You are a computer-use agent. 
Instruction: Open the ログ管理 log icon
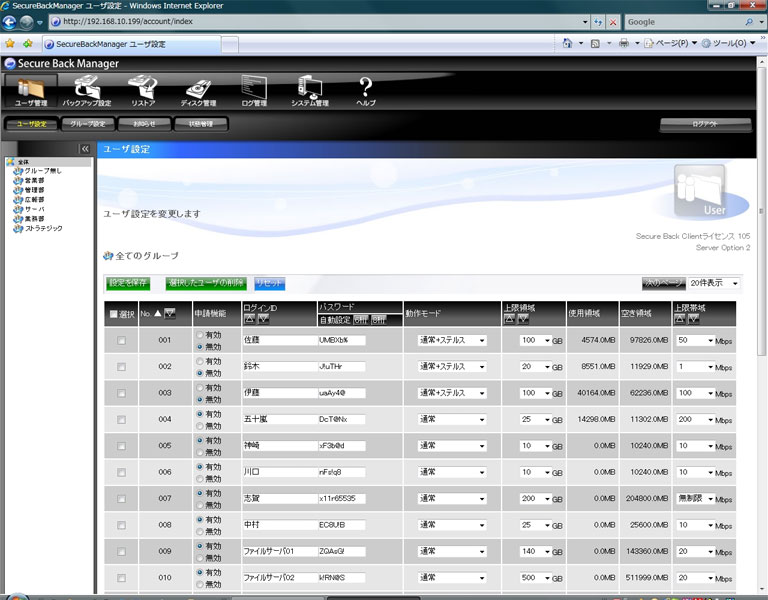click(254, 88)
